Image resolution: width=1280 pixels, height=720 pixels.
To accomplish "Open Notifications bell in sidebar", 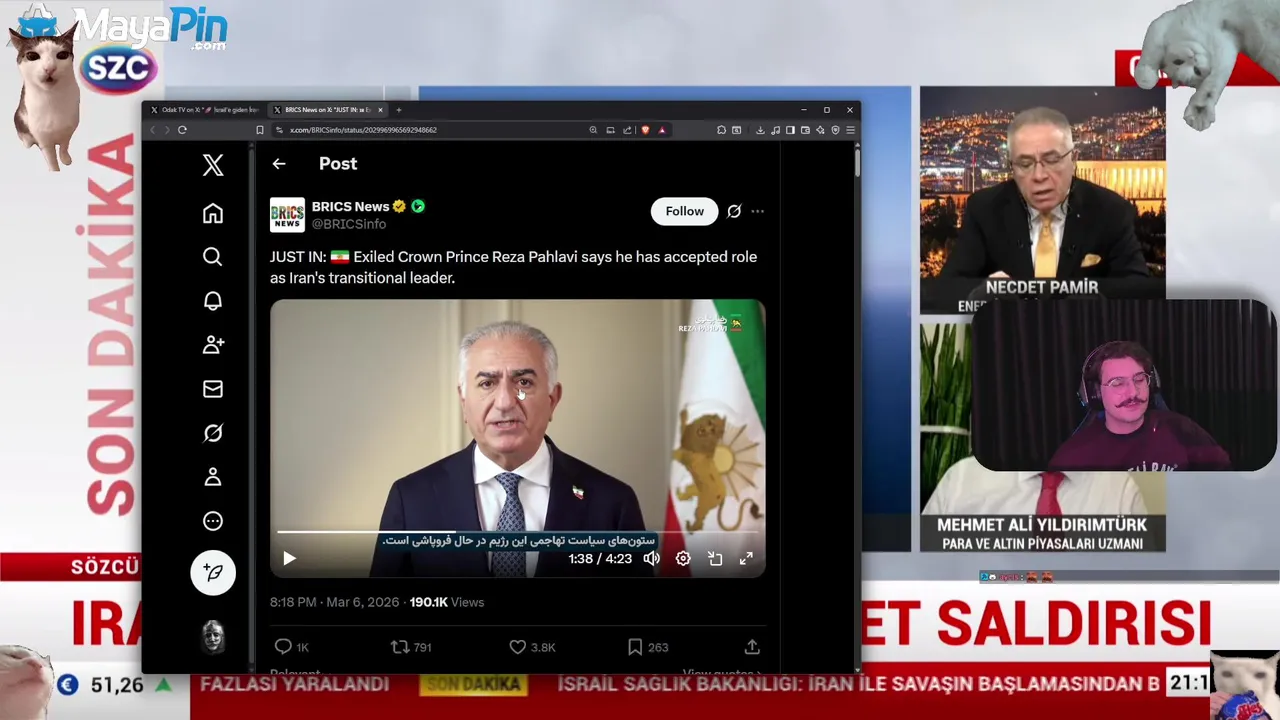I will pyautogui.click(x=213, y=301).
